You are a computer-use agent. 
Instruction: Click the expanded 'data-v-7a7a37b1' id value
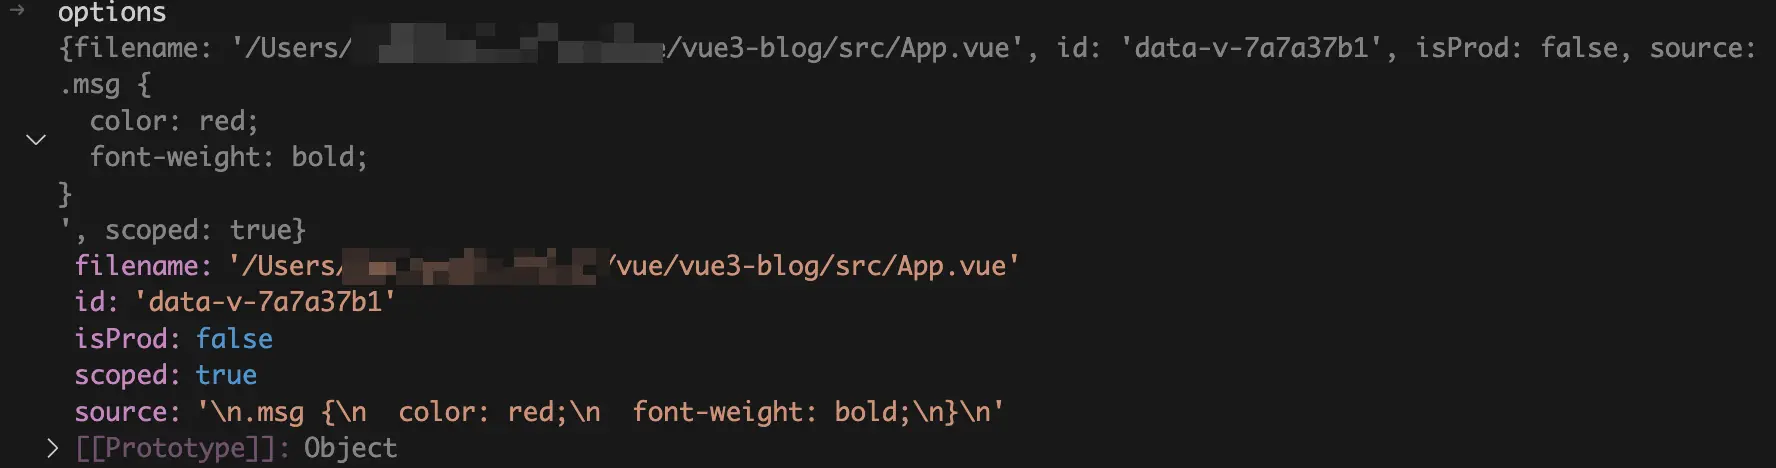265,302
